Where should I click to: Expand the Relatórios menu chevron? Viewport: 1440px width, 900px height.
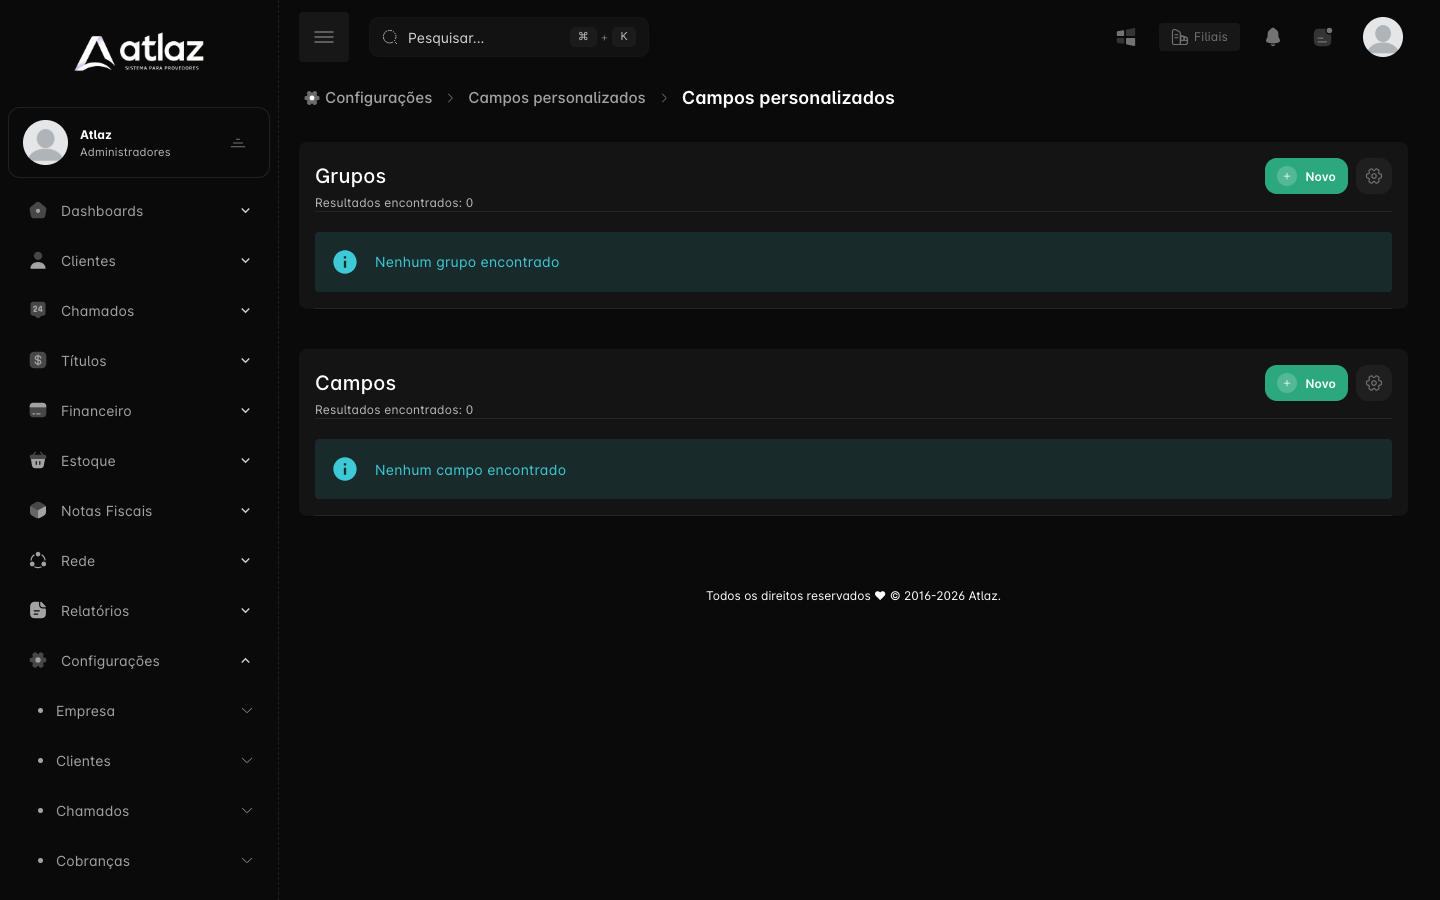pyautogui.click(x=245, y=610)
